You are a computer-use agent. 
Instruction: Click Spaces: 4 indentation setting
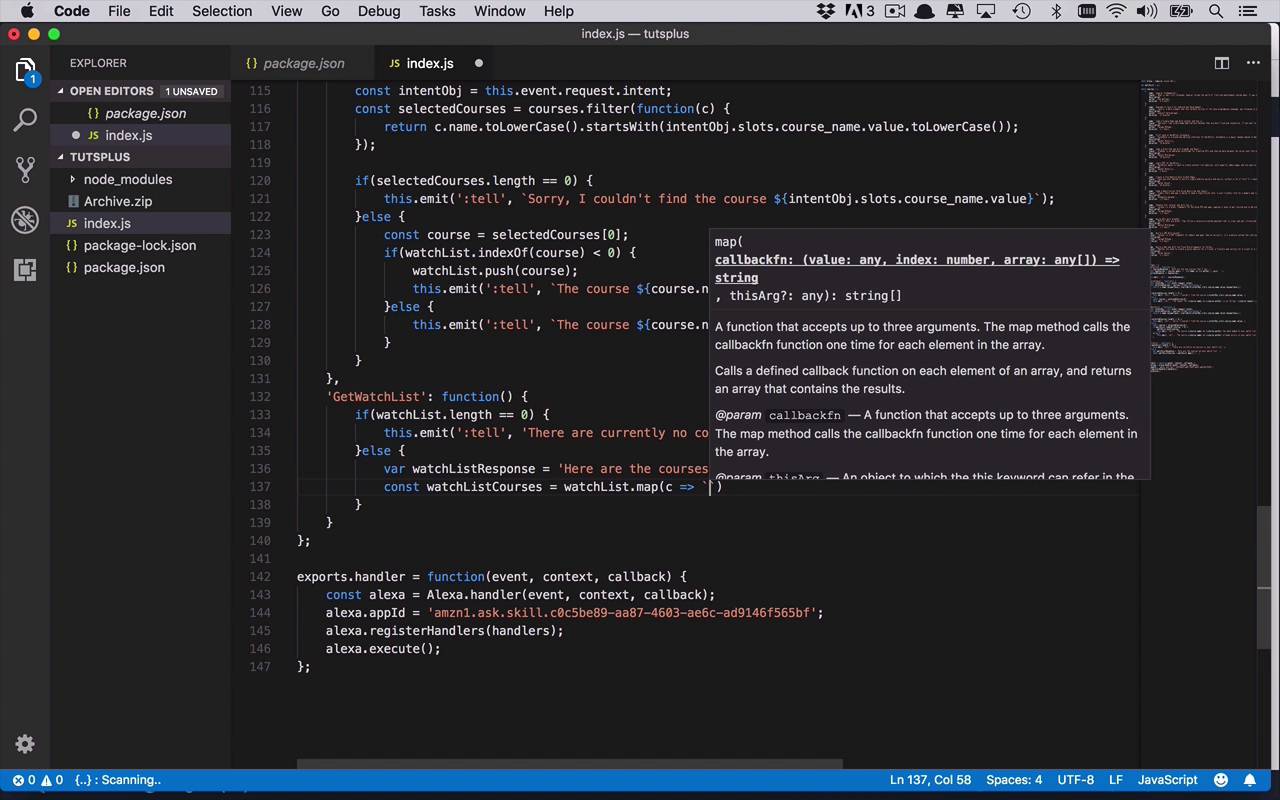(1014, 780)
